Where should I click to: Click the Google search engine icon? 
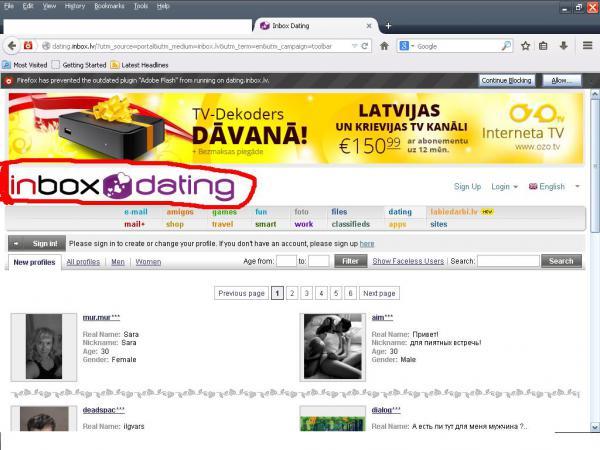tap(404, 46)
